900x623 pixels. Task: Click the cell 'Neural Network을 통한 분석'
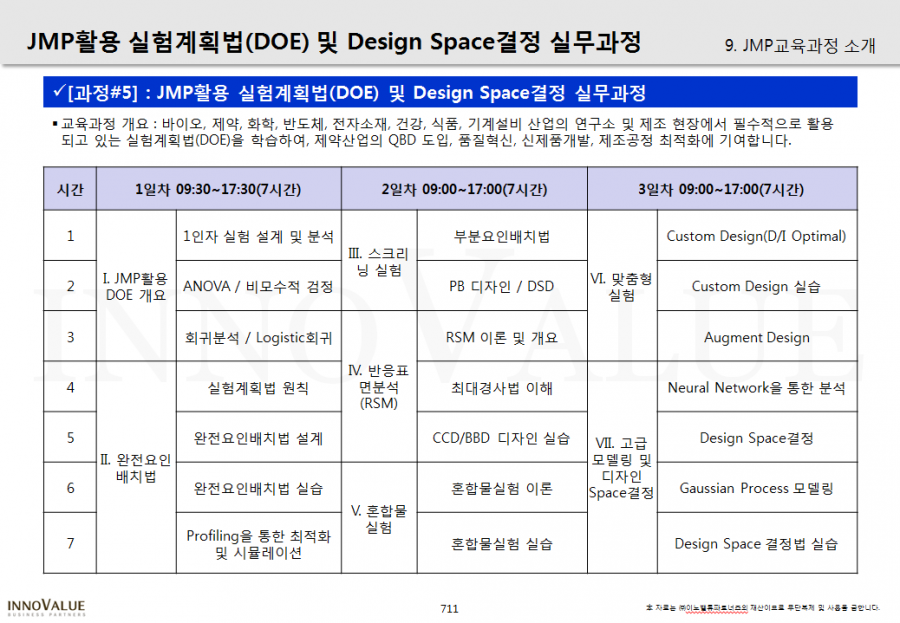pos(757,388)
